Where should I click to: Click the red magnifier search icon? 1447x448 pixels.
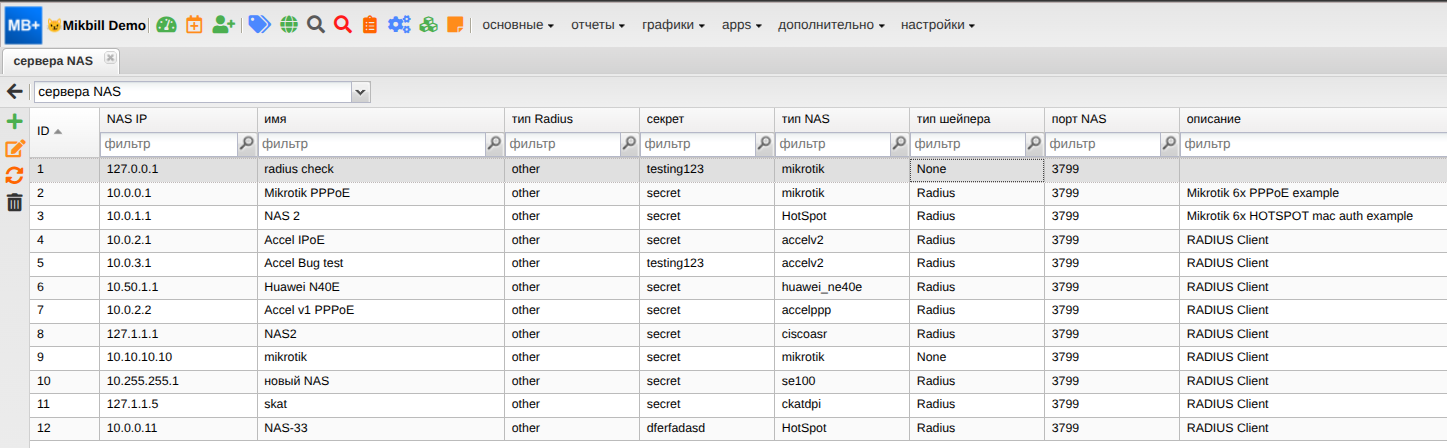343,25
